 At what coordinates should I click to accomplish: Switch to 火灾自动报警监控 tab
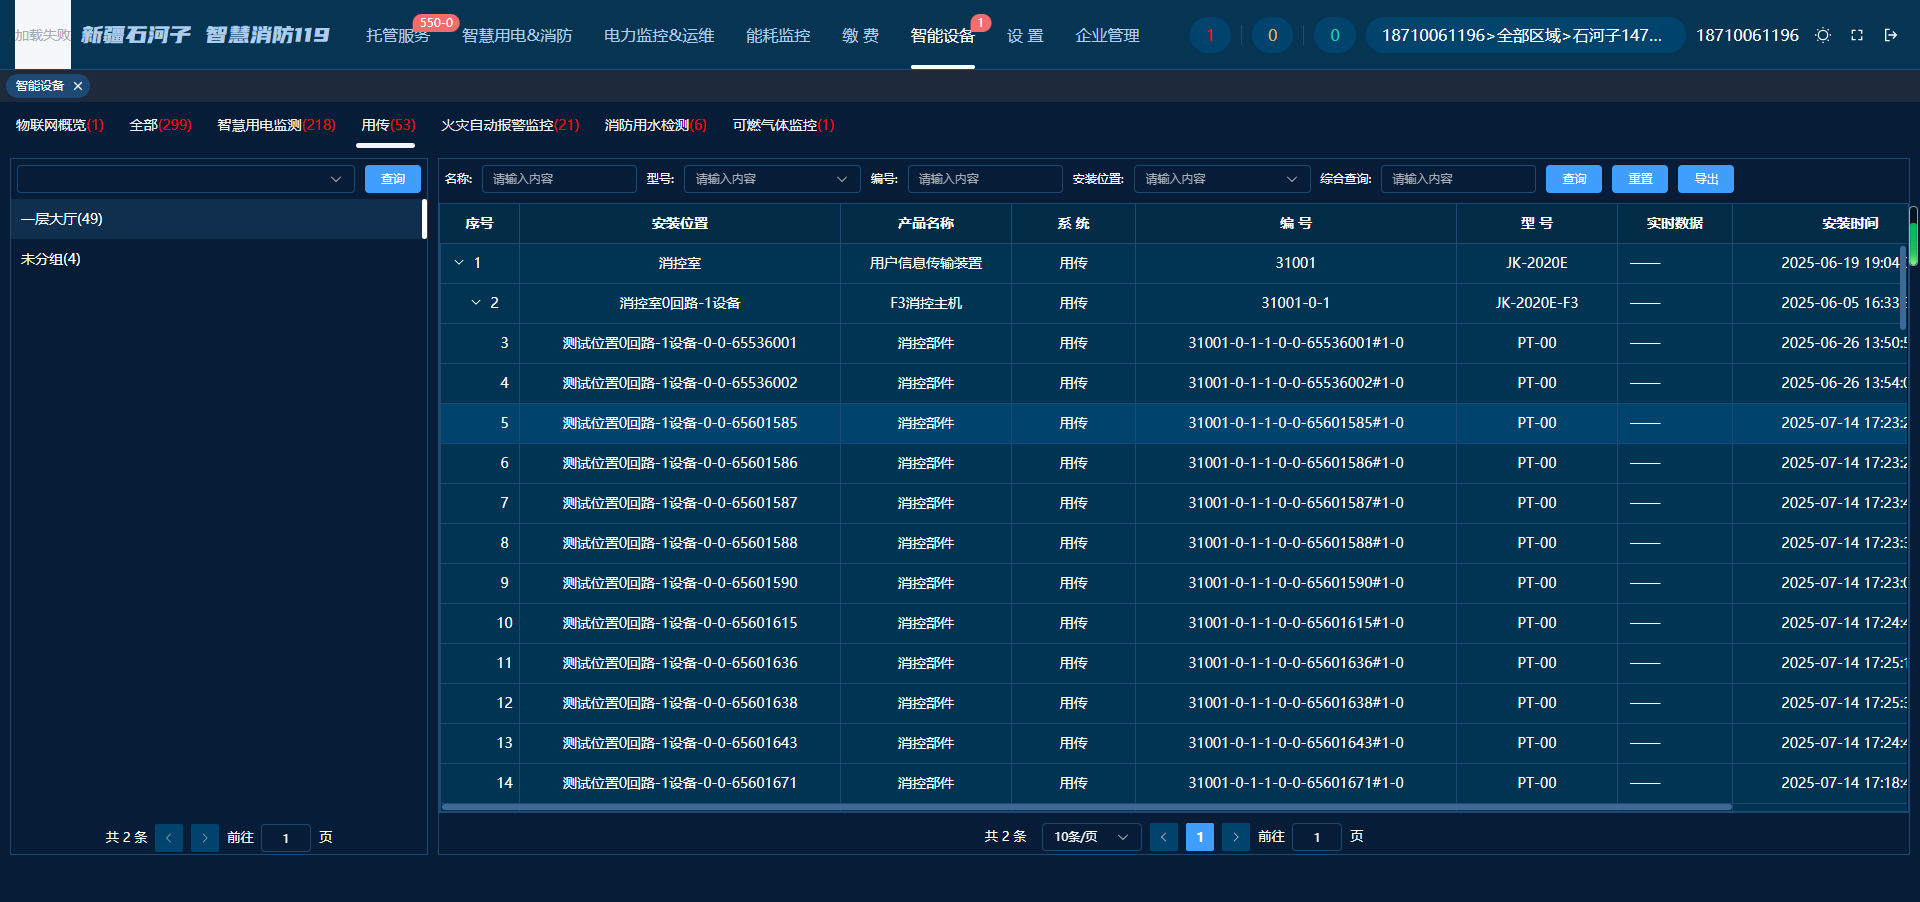(x=510, y=125)
